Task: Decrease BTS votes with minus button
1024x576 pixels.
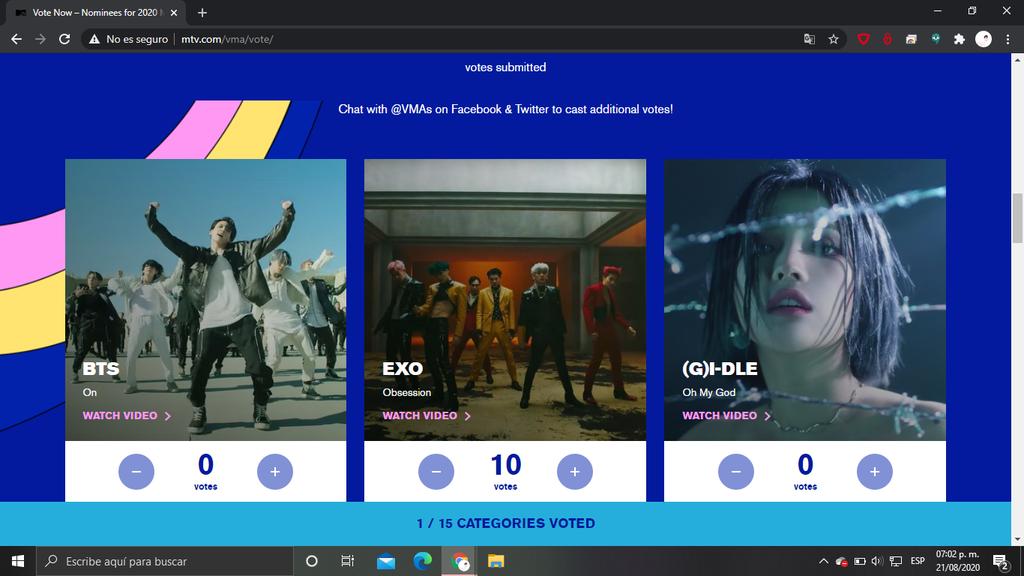Action: click(x=136, y=472)
